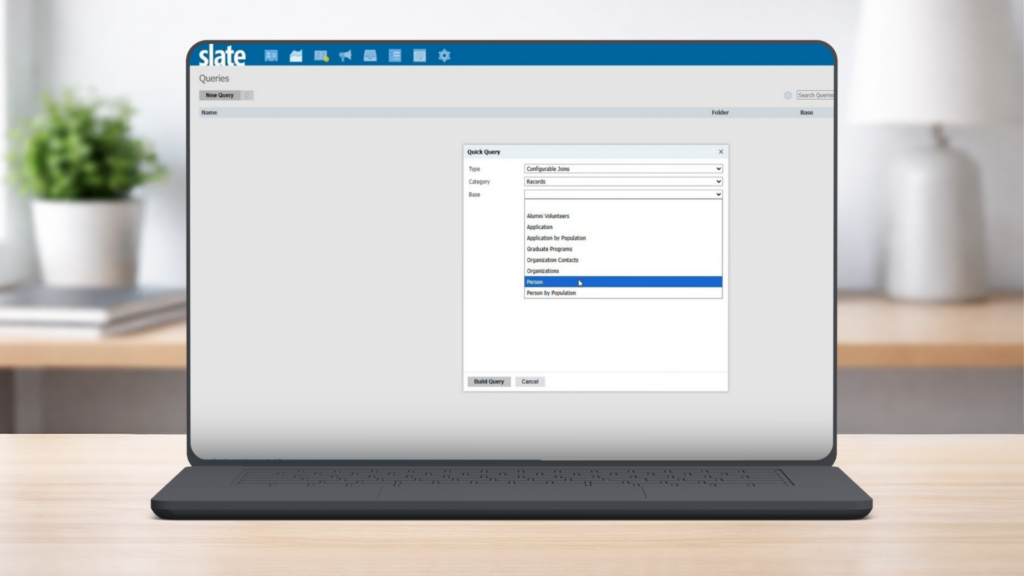Select Organizations option
This screenshot has height=576, width=1024.
(623, 271)
